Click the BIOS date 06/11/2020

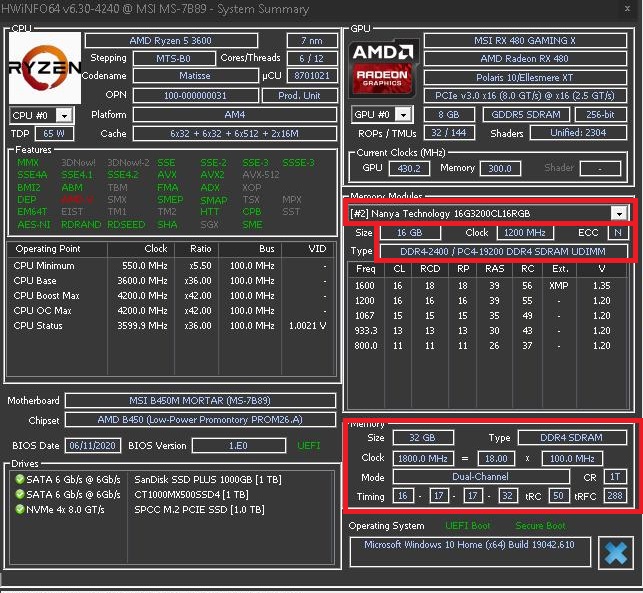point(93,445)
